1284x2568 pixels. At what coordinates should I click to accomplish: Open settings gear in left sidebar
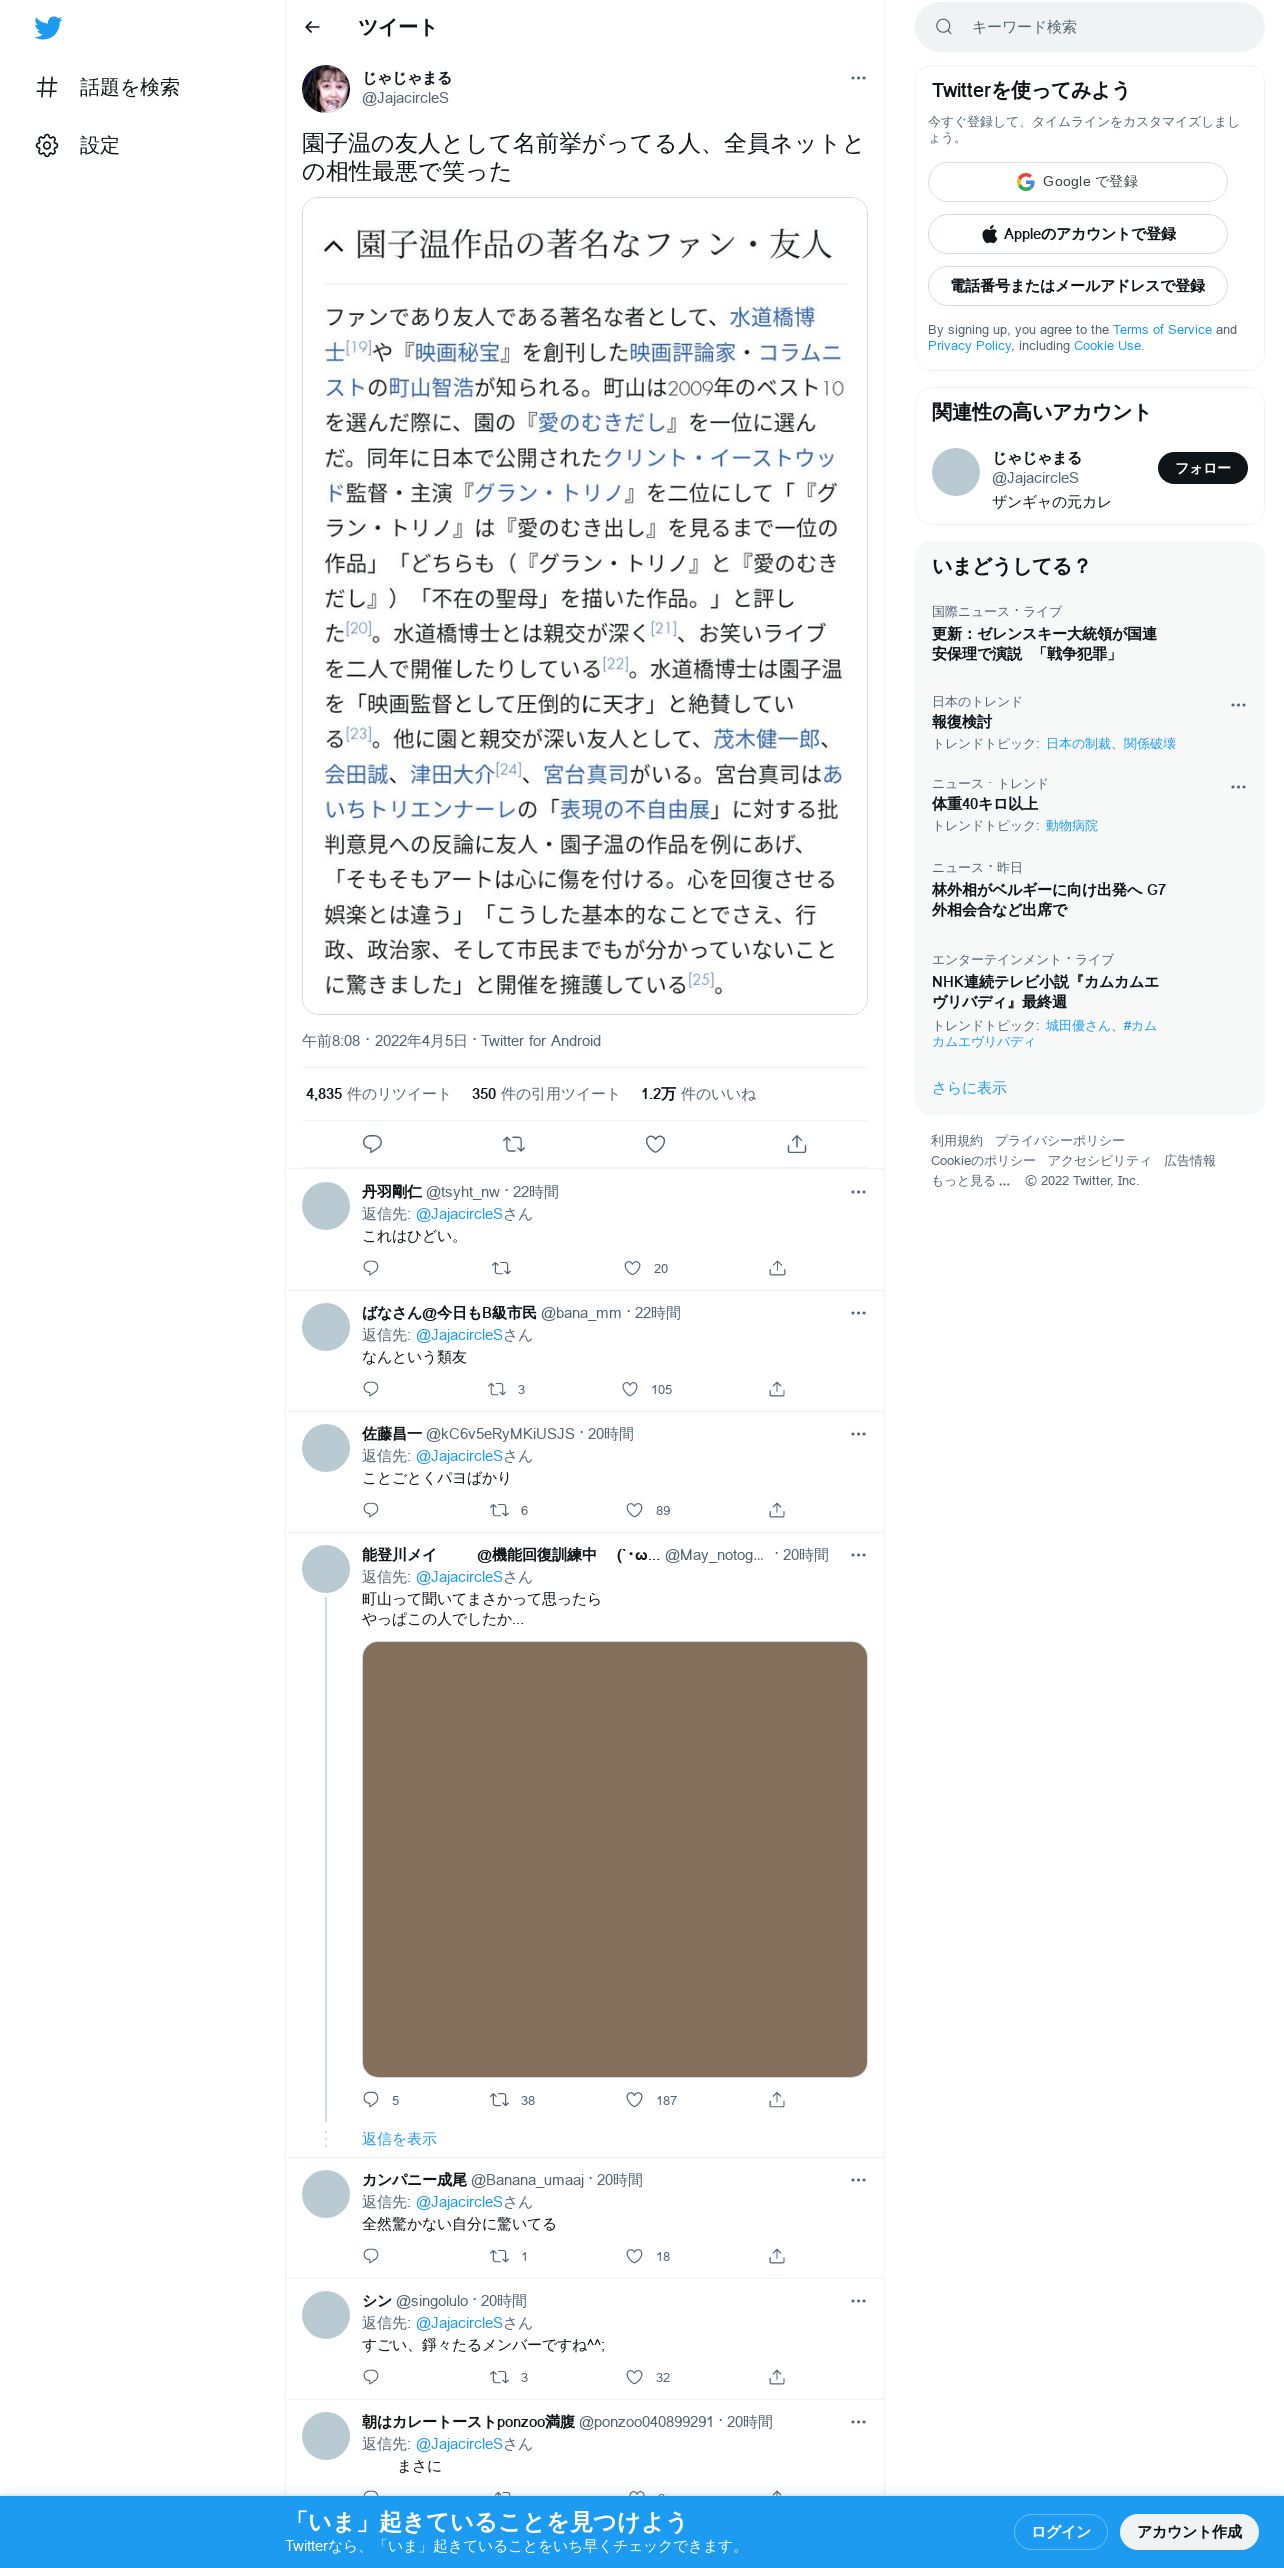coord(47,146)
